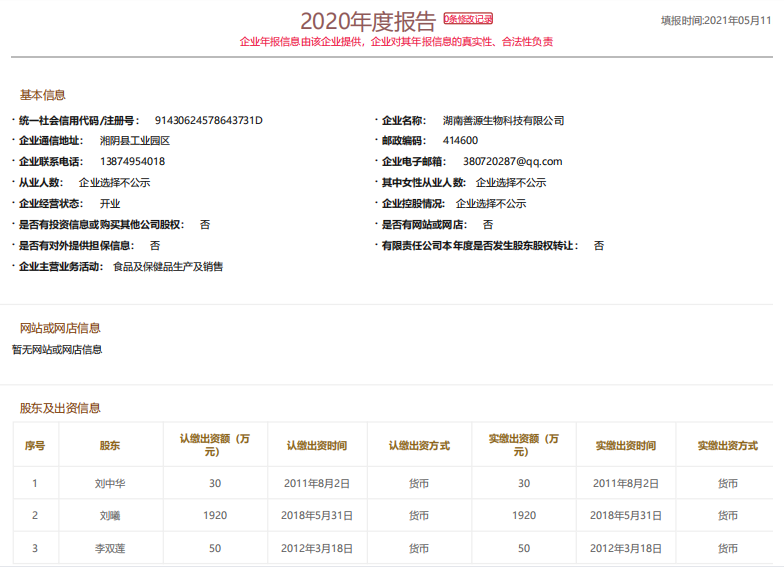Click shareholder name 刘中华 in table
Image resolution: width=784 pixels, height=567 pixels.
point(110,483)
